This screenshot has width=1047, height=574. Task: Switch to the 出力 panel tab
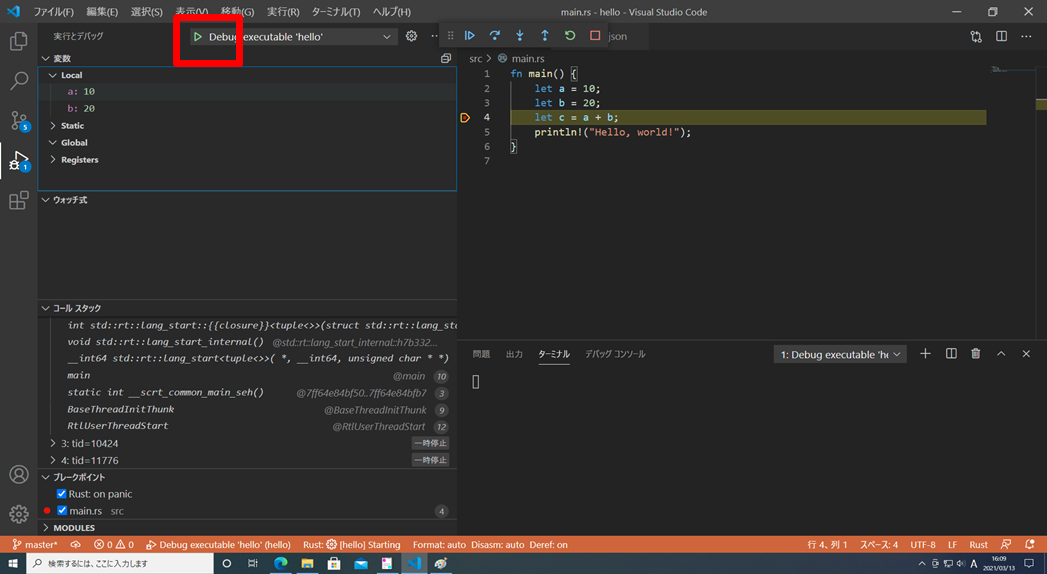coord(514,354)
